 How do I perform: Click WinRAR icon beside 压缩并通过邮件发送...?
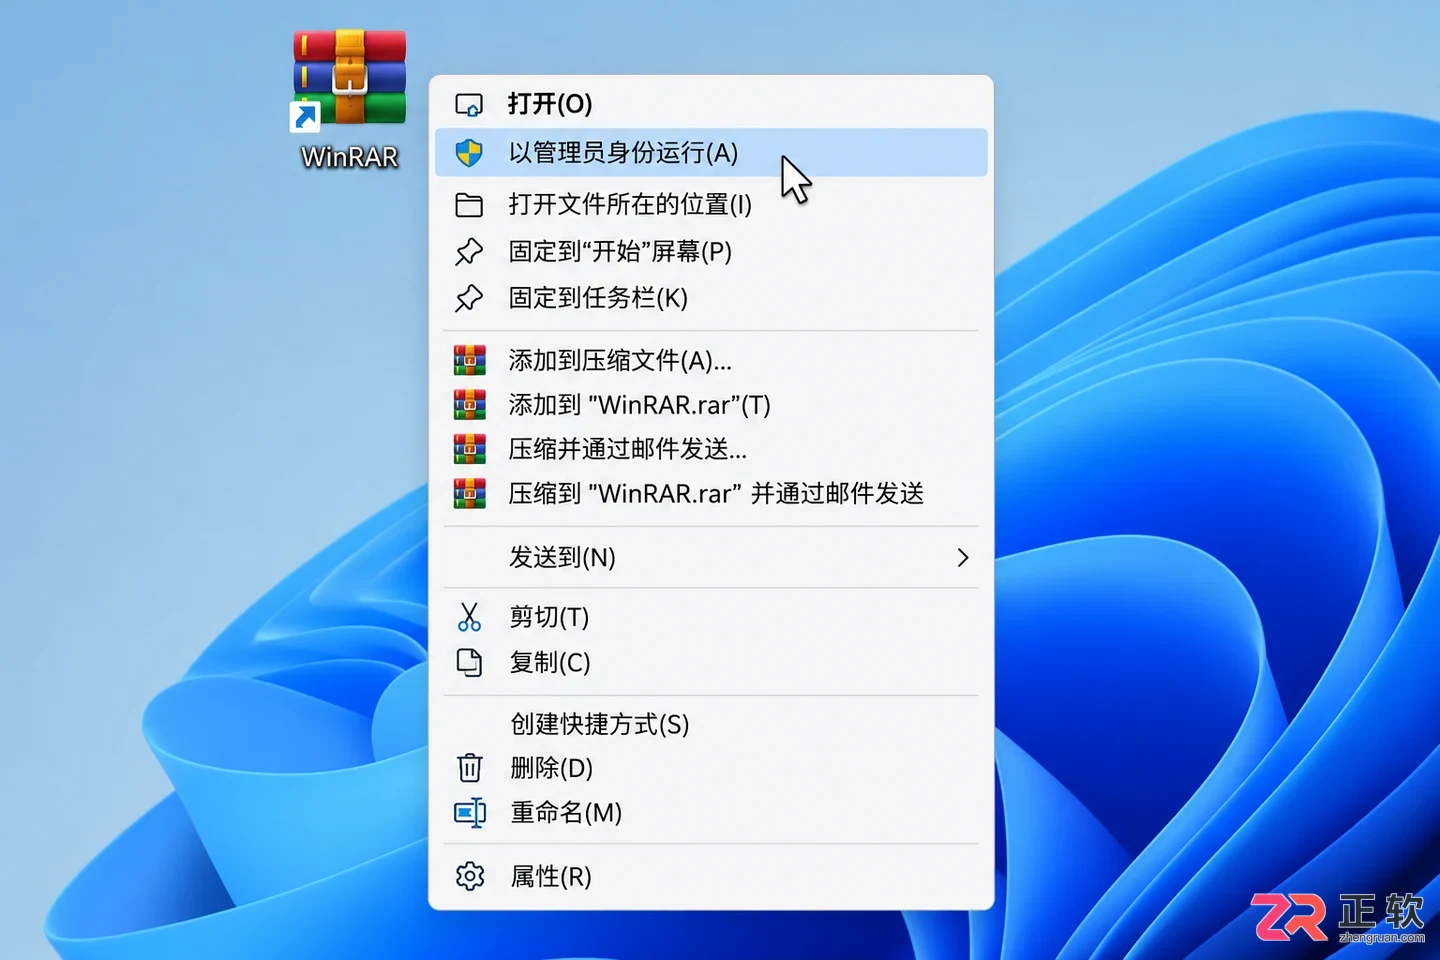tap(469, 449)
